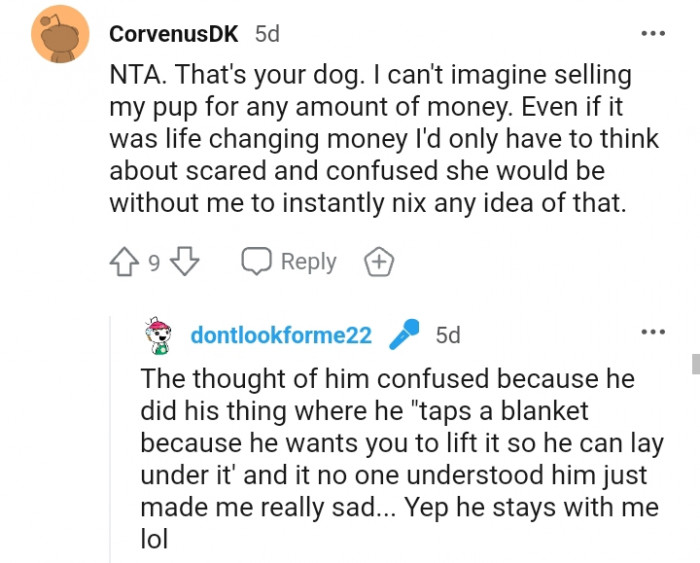Click CorvenusDK's orange avatar

pyautogui.click(x=61, y=34)
